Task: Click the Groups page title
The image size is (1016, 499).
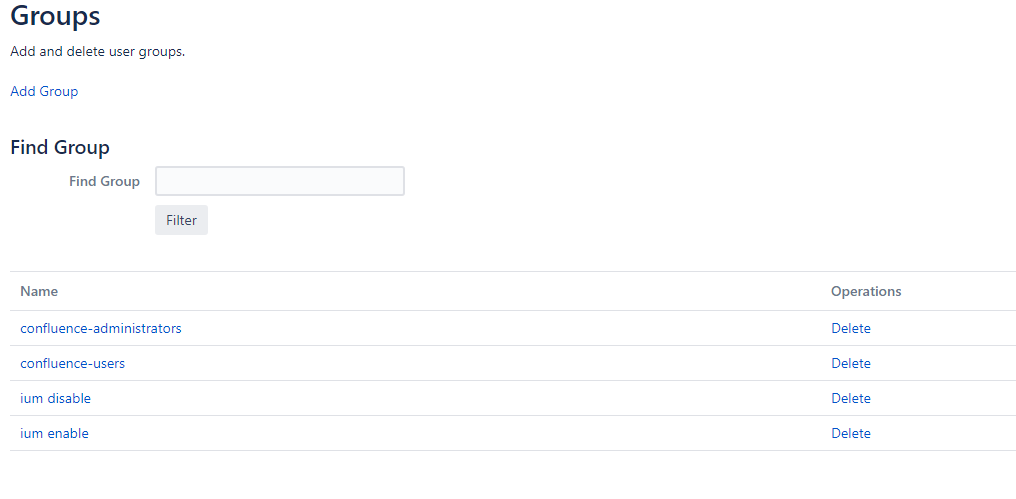Action: [x=55, y=17]
